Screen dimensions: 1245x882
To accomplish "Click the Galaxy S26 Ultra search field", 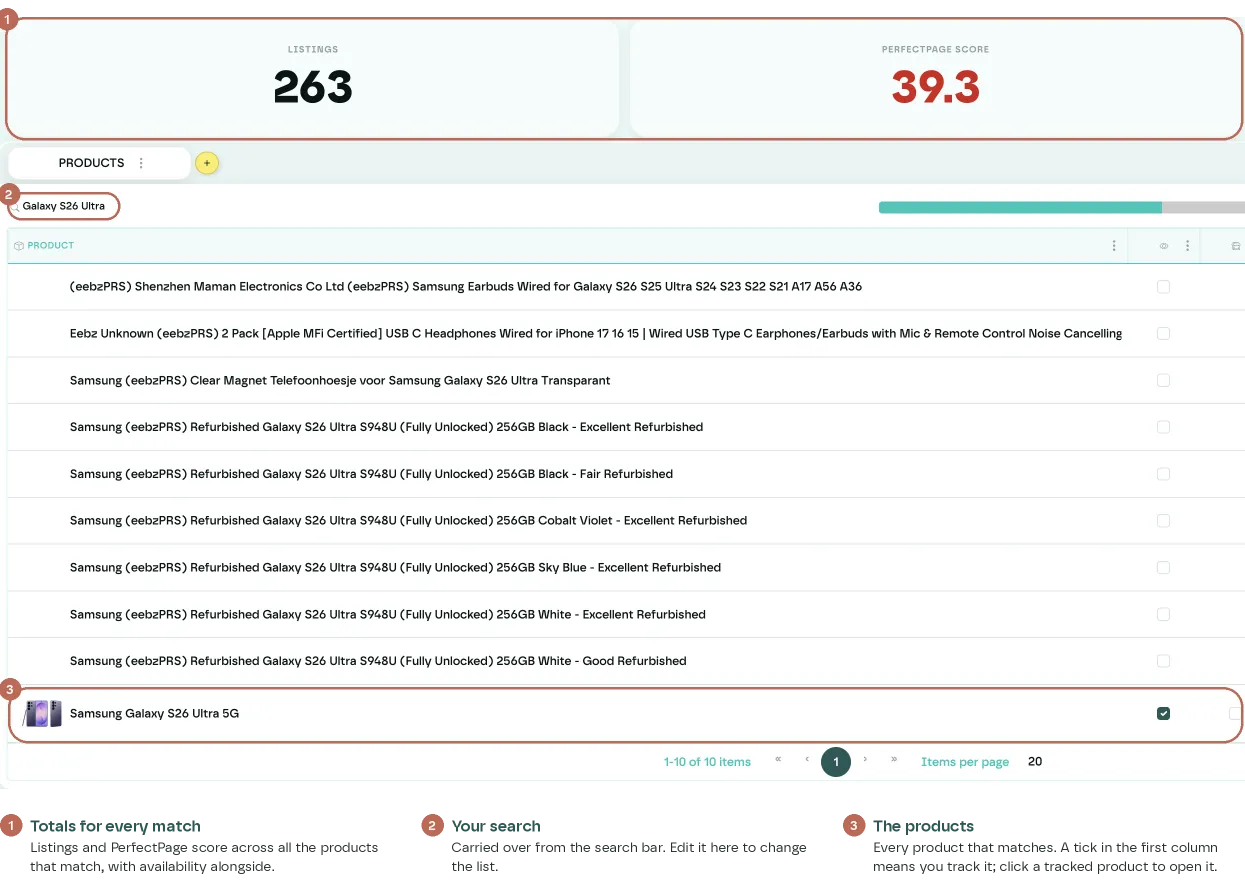I will 64,207.
